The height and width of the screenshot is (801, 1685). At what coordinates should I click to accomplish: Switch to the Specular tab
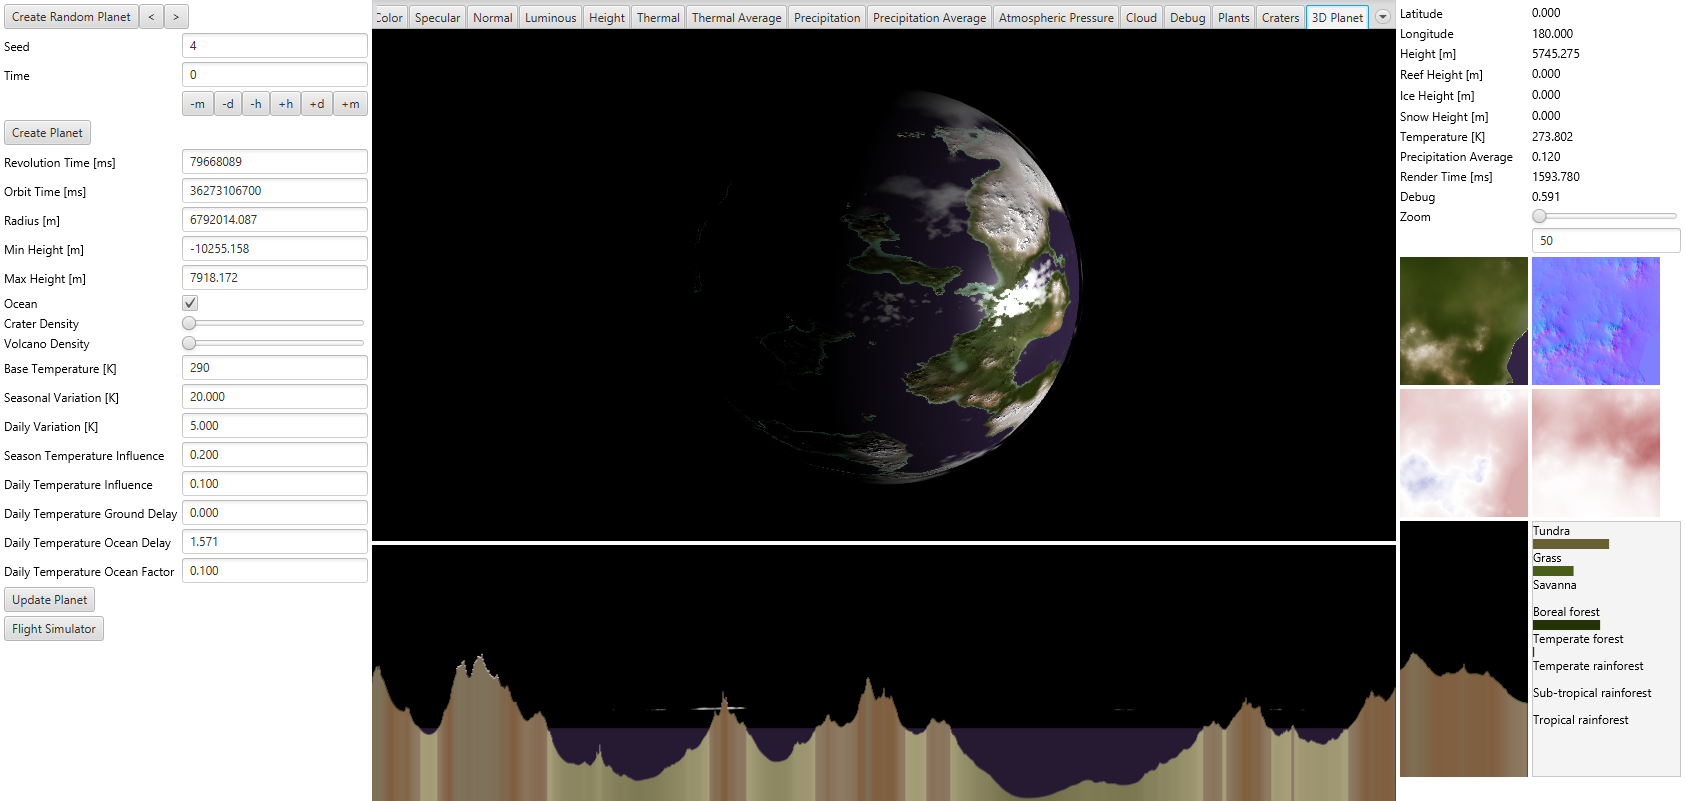tap(438, 18)
